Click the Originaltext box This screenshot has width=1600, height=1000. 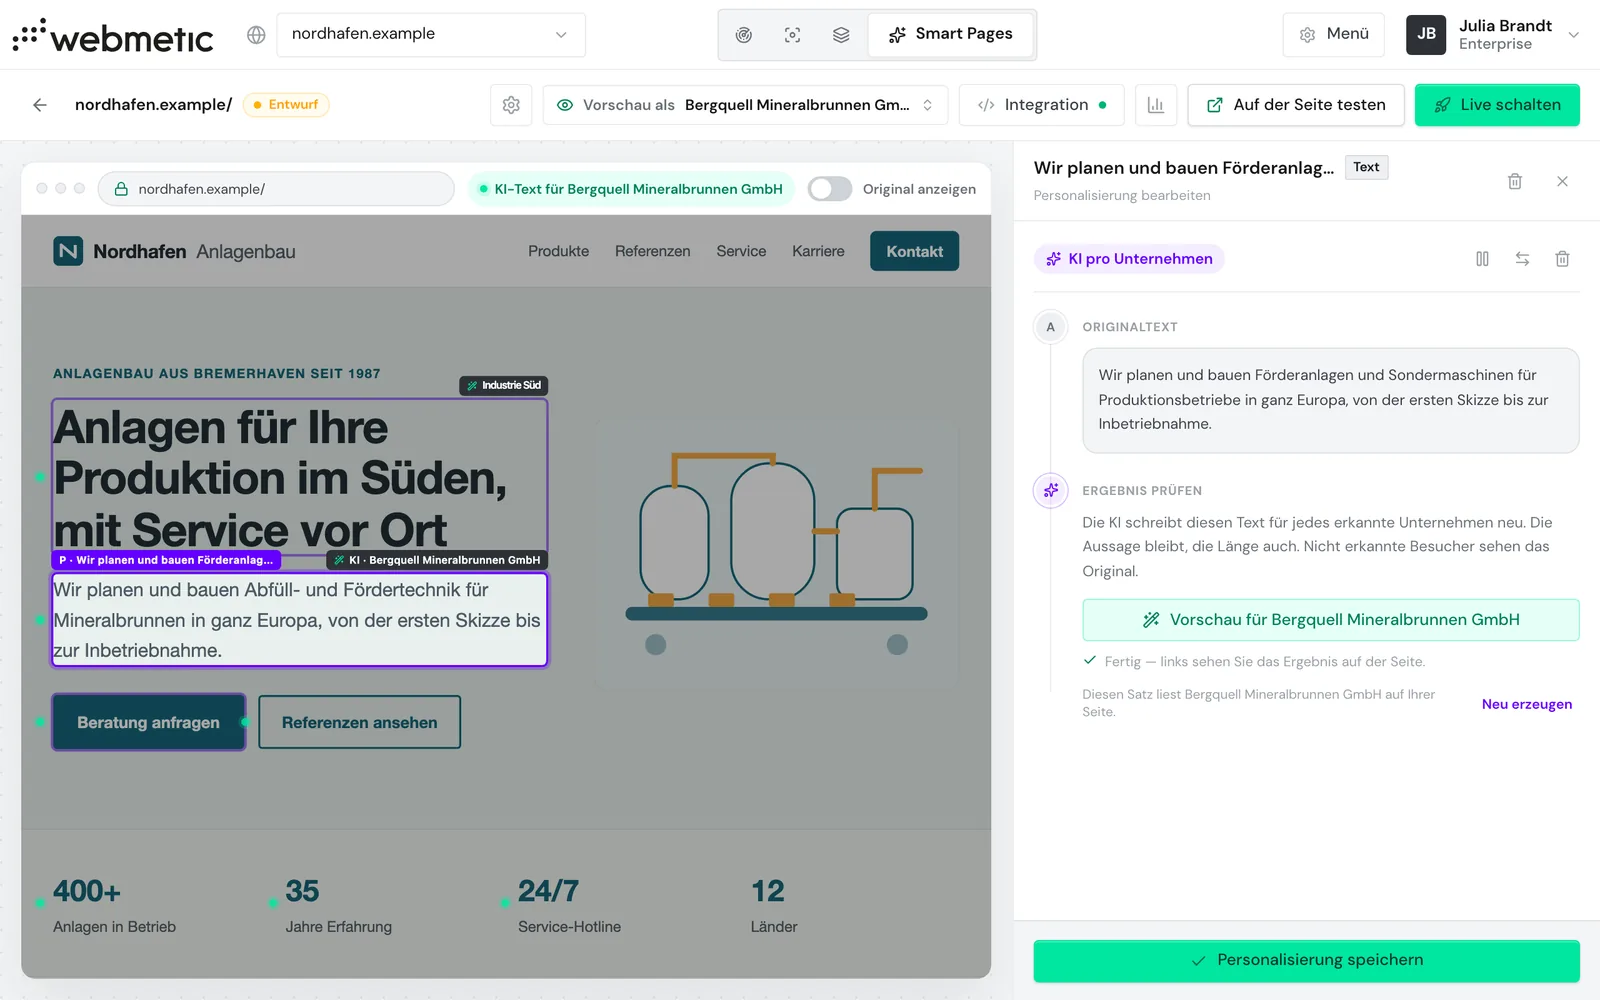click(1331, 400)
